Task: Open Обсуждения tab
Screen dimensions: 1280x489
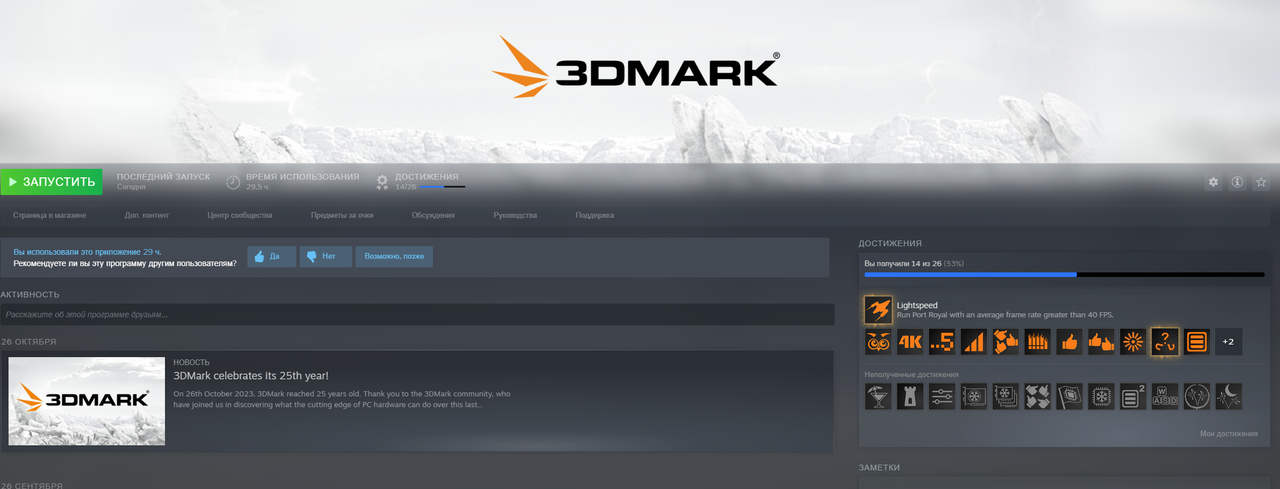Action: [x=433, y=215]
